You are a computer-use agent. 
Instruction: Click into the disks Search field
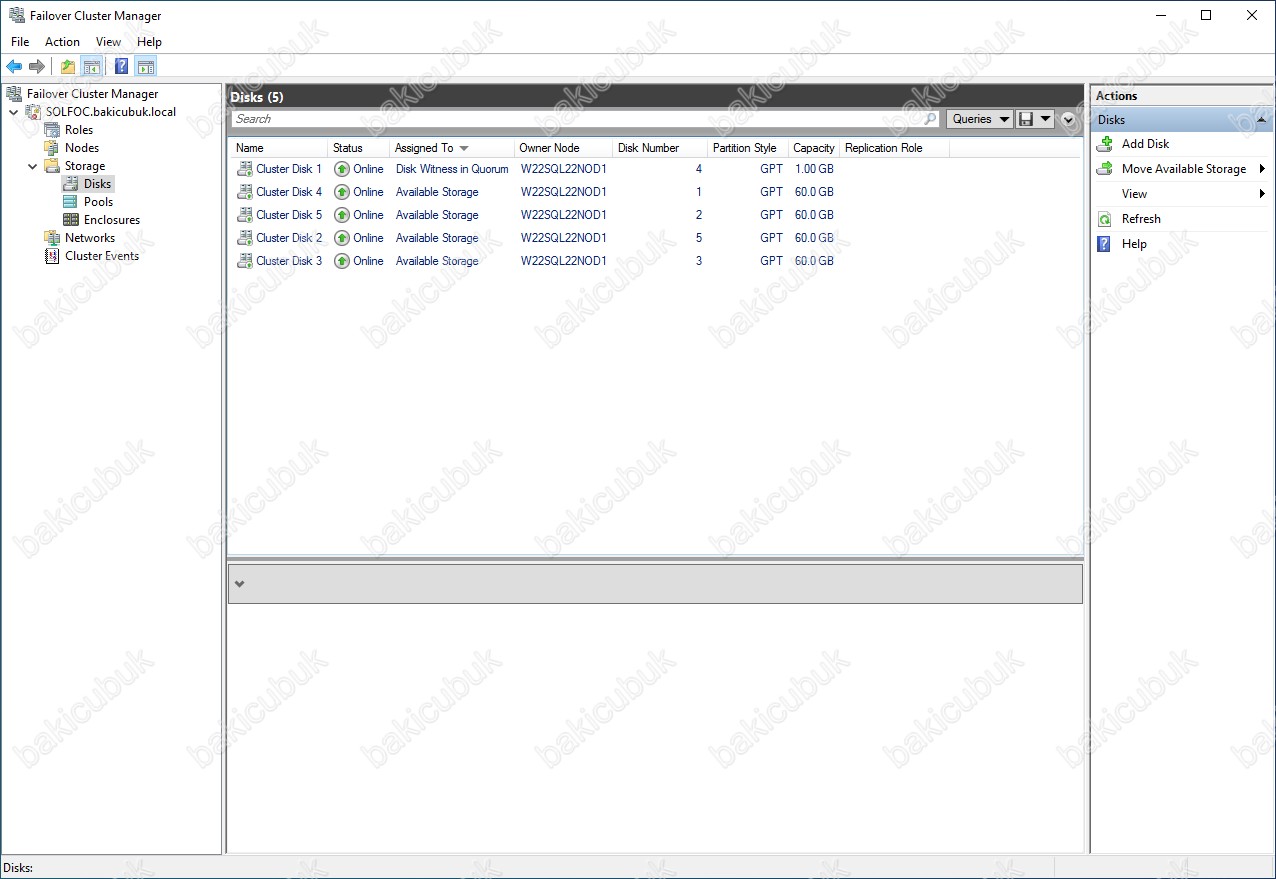(580, 119)
